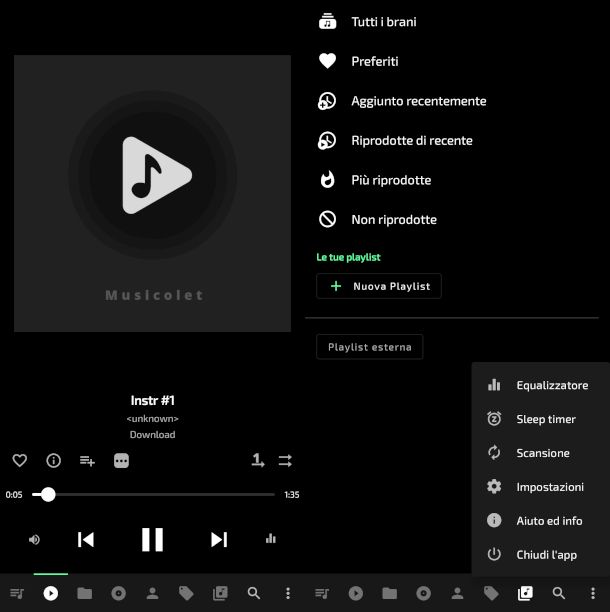The height and width of the screenshot is (612, 610).
Task: Mark Instr #1 as favorite with heart icon
Action: click(x=19, y=461)
